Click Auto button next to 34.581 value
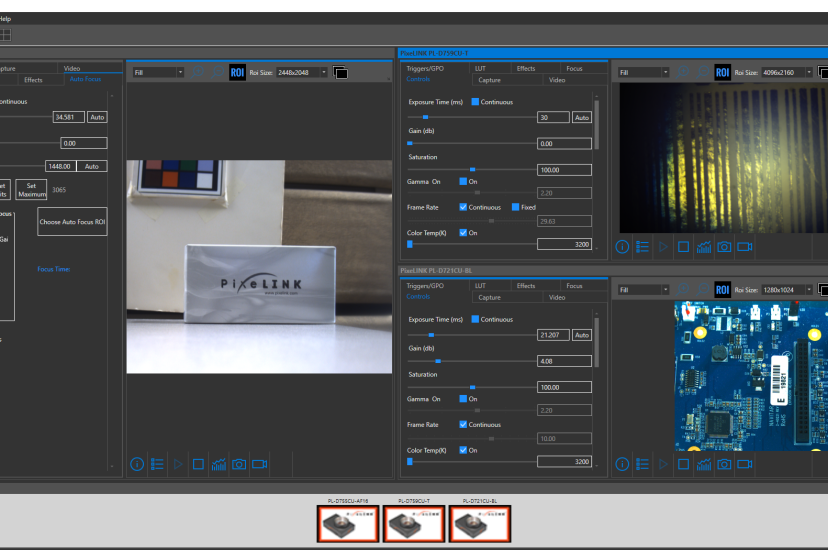 [x=97, y=117]
